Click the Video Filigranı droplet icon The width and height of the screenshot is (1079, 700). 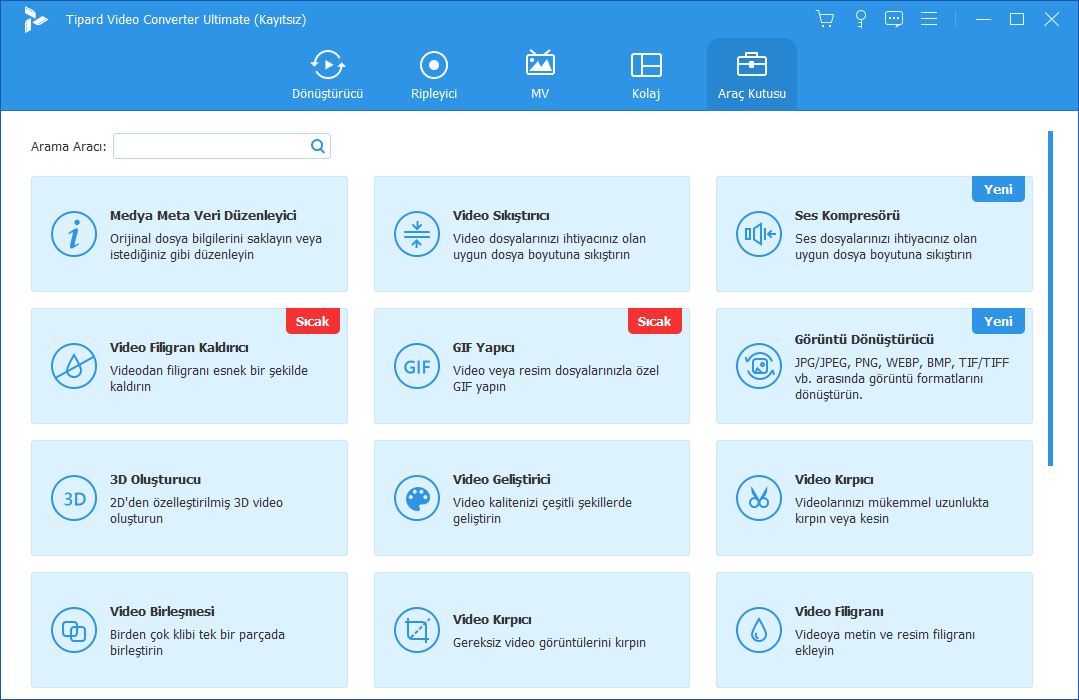coord(758,630)
